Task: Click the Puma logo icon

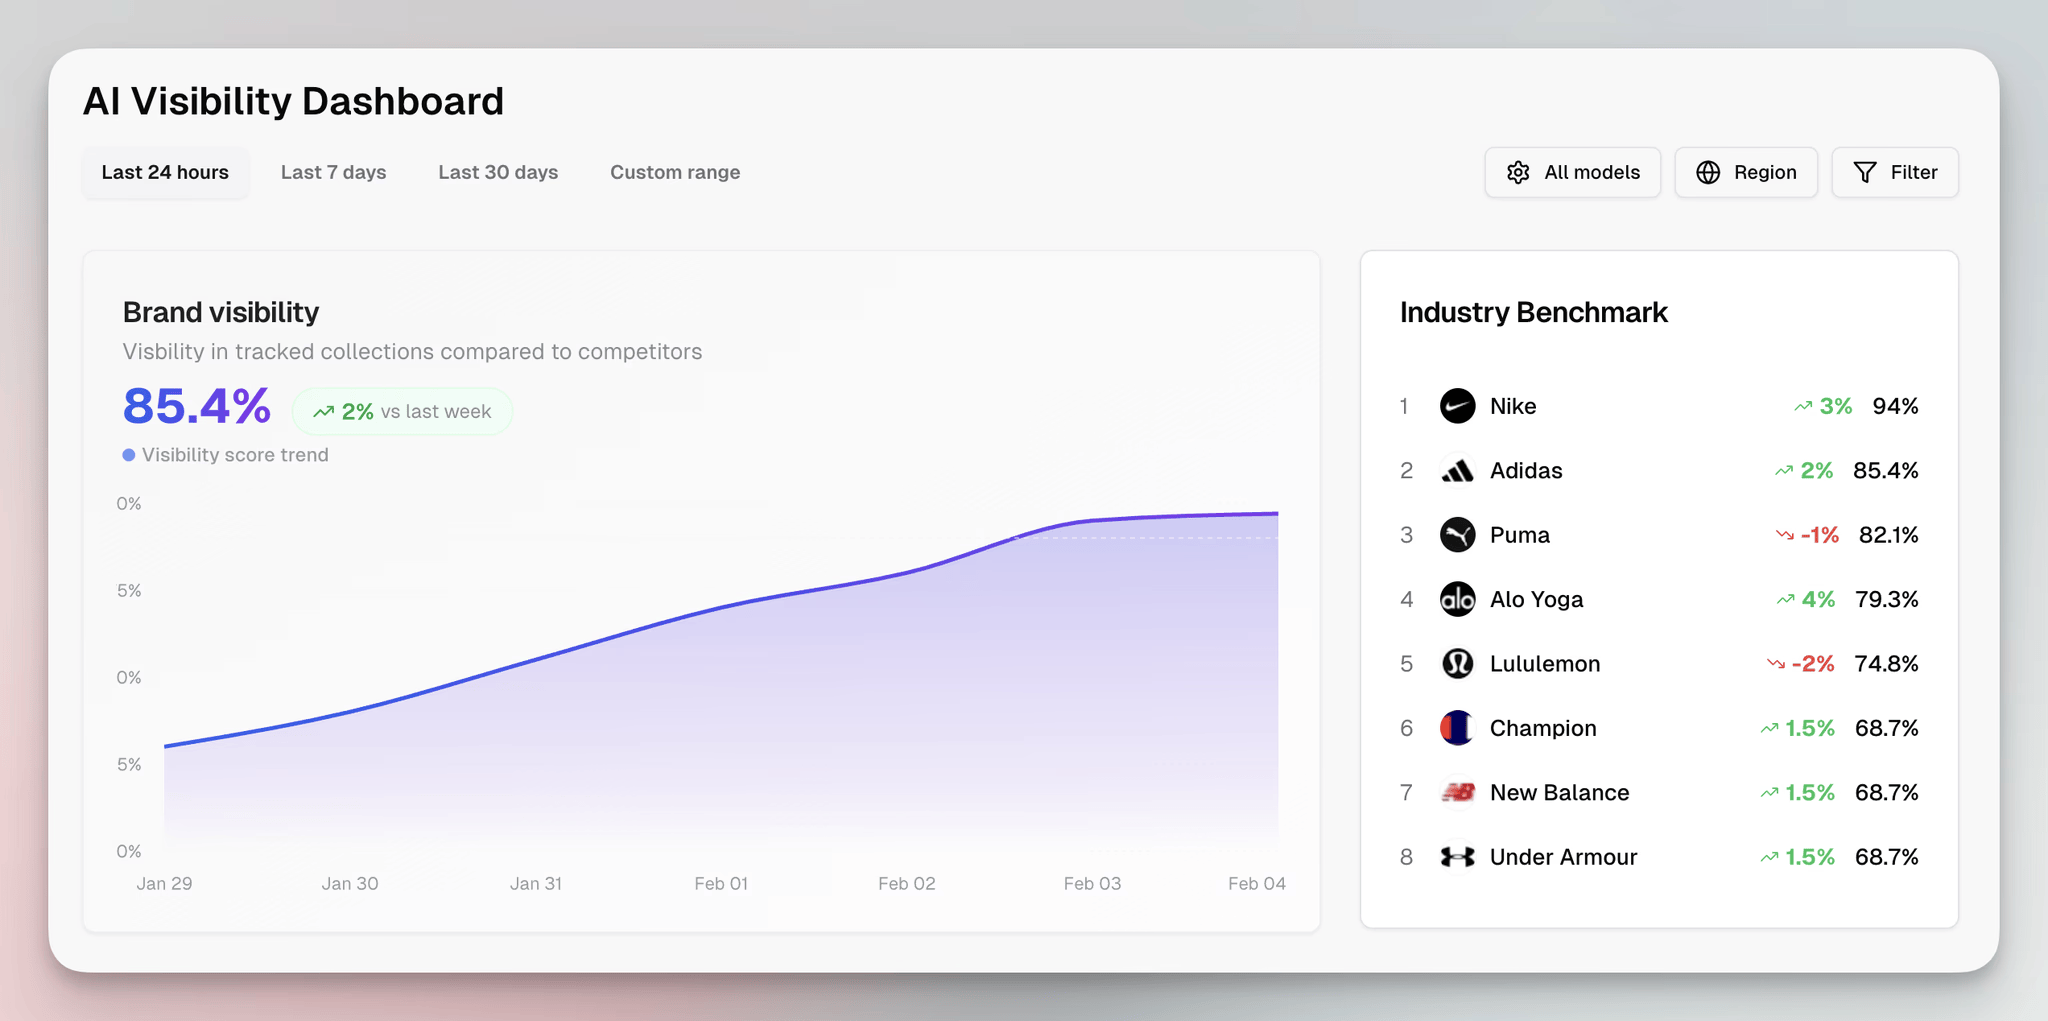Action: 1458,535
